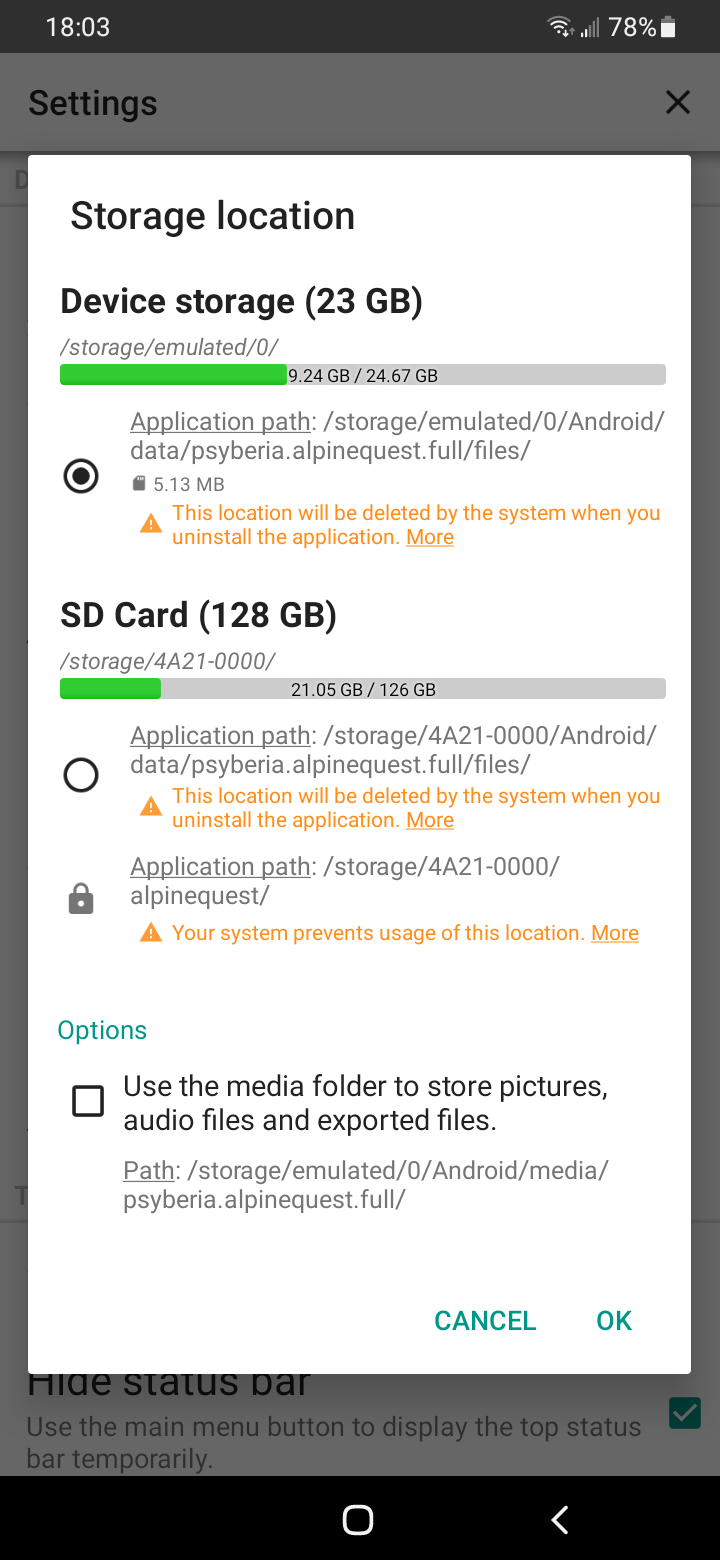Confirm storage location with OK
This screenshot has height=1560, width=720.
pos(614,1320)
